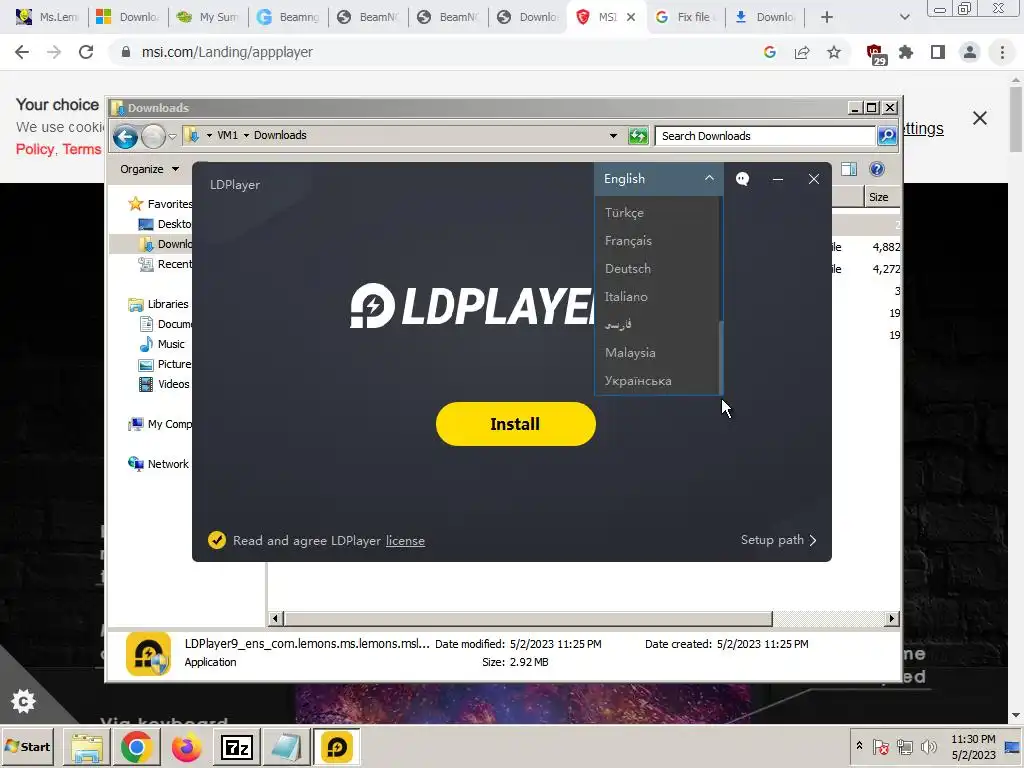Dismiss the cookie banner with X

[x=980, y=118]
